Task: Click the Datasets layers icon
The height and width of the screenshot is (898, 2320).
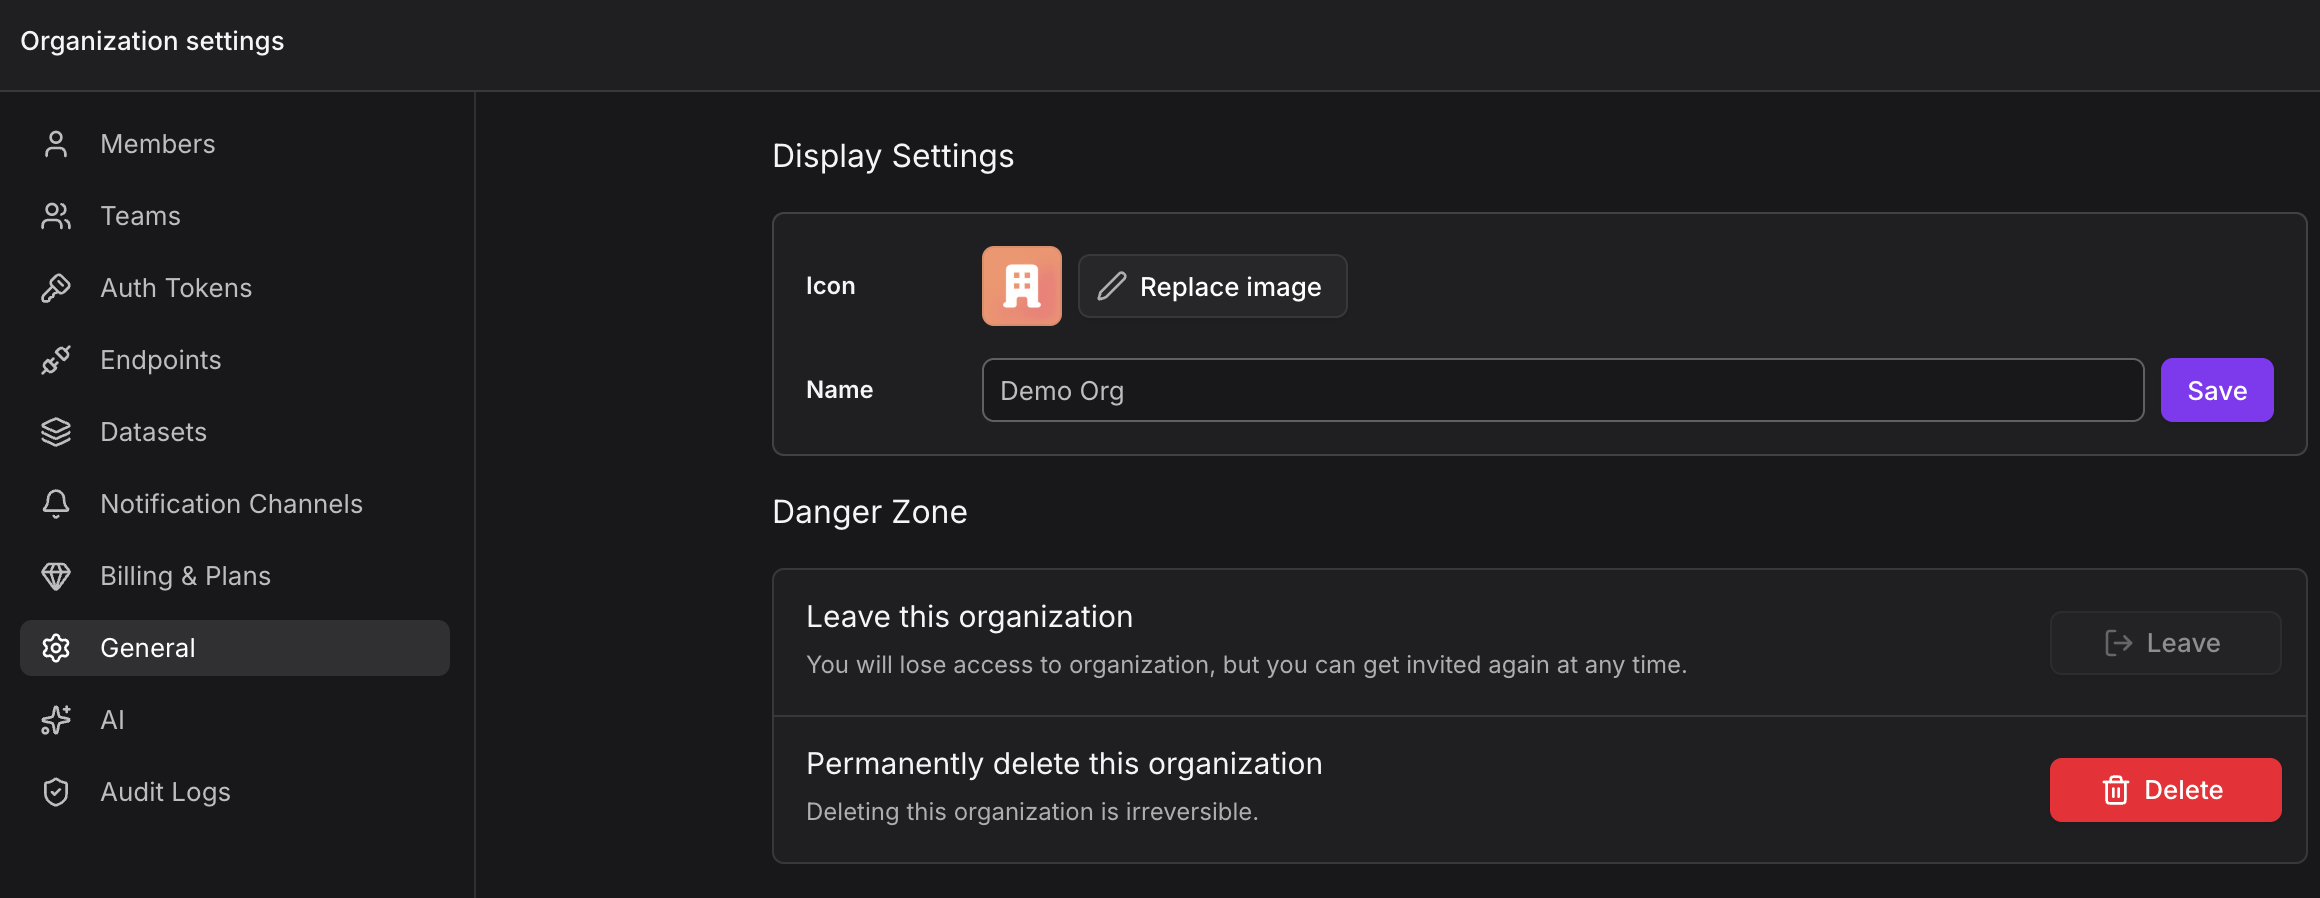Action: click(x=56, y=432)
